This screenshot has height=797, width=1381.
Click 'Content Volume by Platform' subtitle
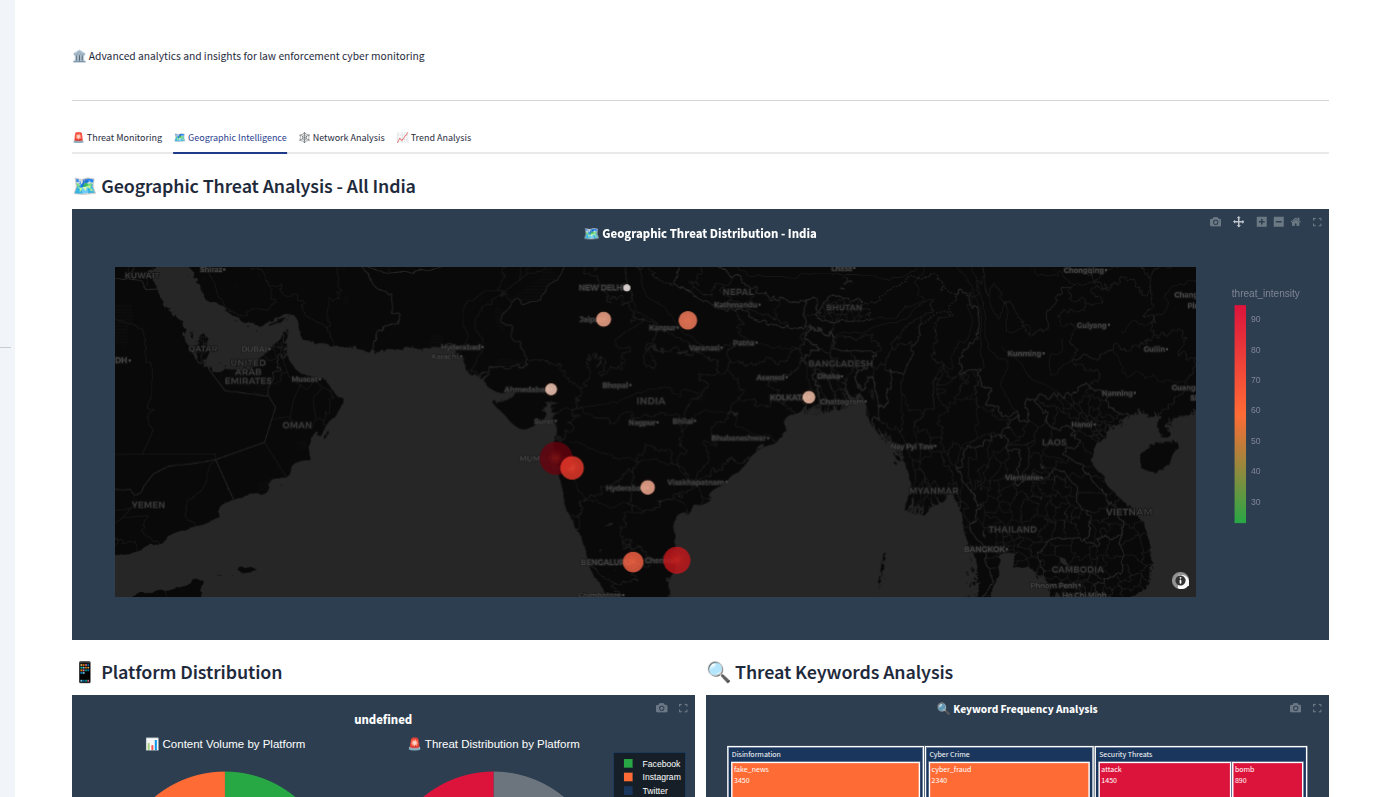point(225,744)
